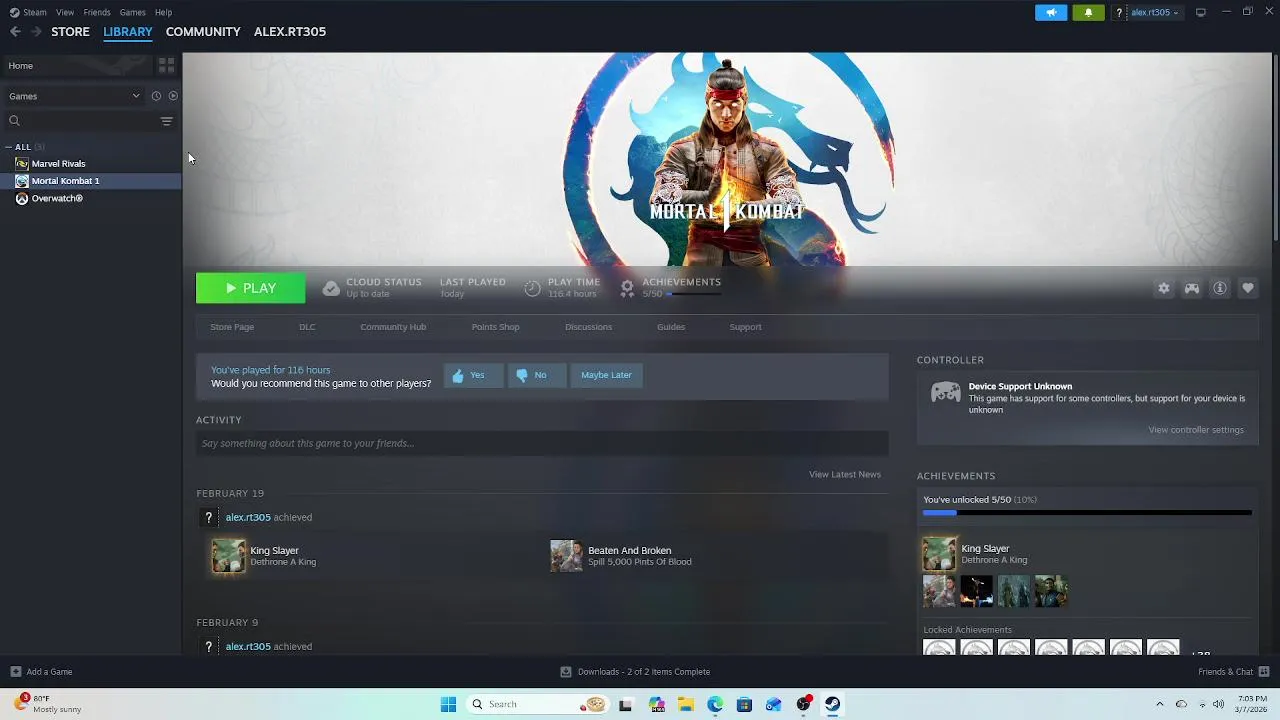Choose No for recommendation
Screen dimensions: 1280x720
coord(536,375)
